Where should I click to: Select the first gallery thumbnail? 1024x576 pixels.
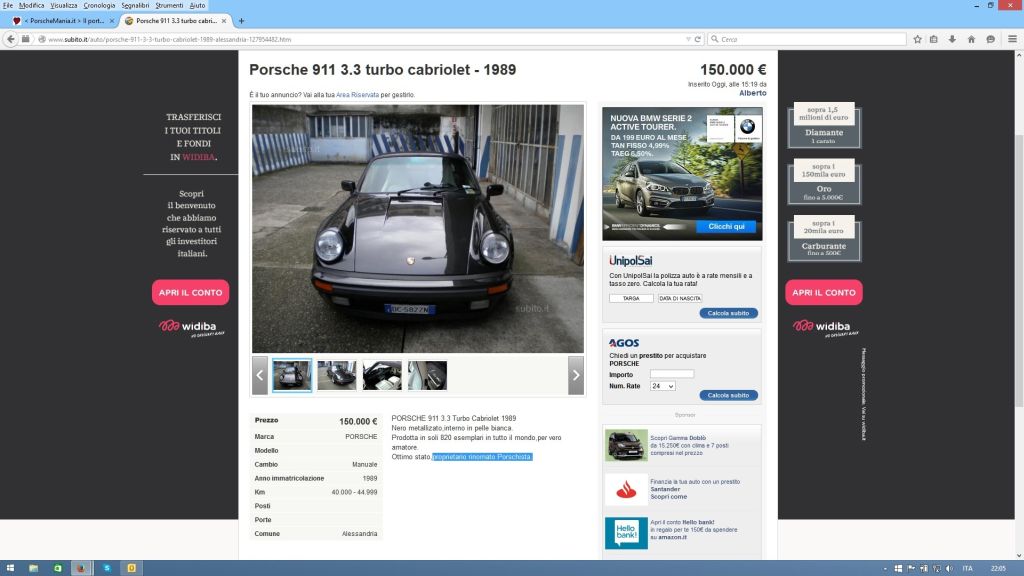(292, 376)
